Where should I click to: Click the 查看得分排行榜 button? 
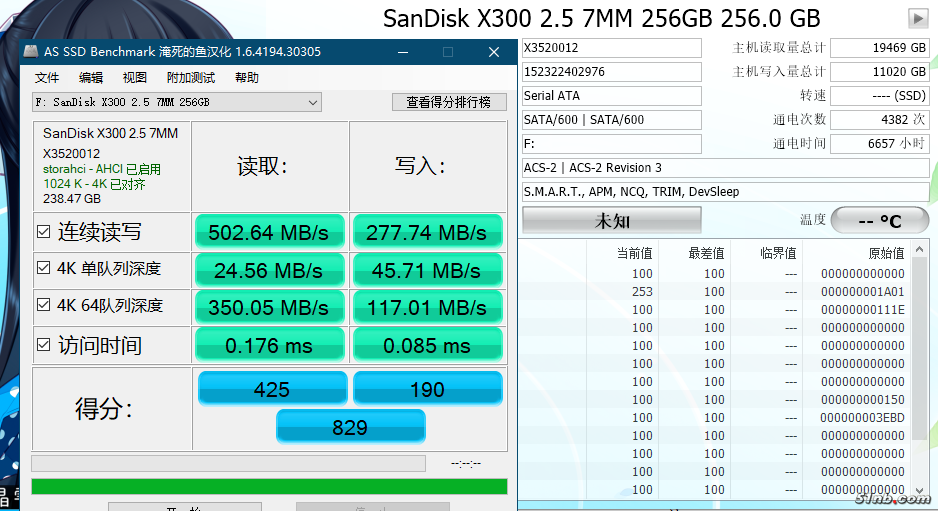click(448, 102)
